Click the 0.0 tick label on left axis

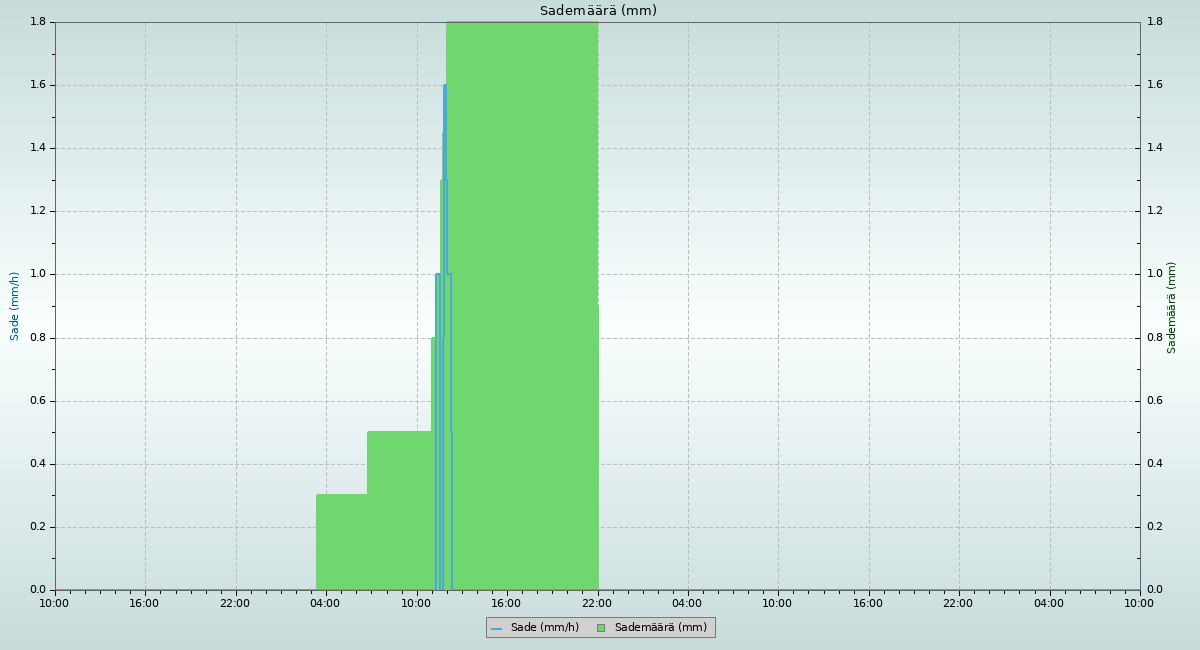pyautogui.click(x=40, y=590)
